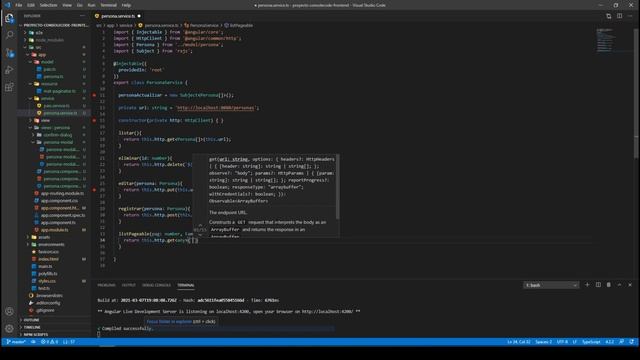The width and height of the screenshot is (640, 360).
Task: Open the Selection menu
Action: (x=48, y=5)
